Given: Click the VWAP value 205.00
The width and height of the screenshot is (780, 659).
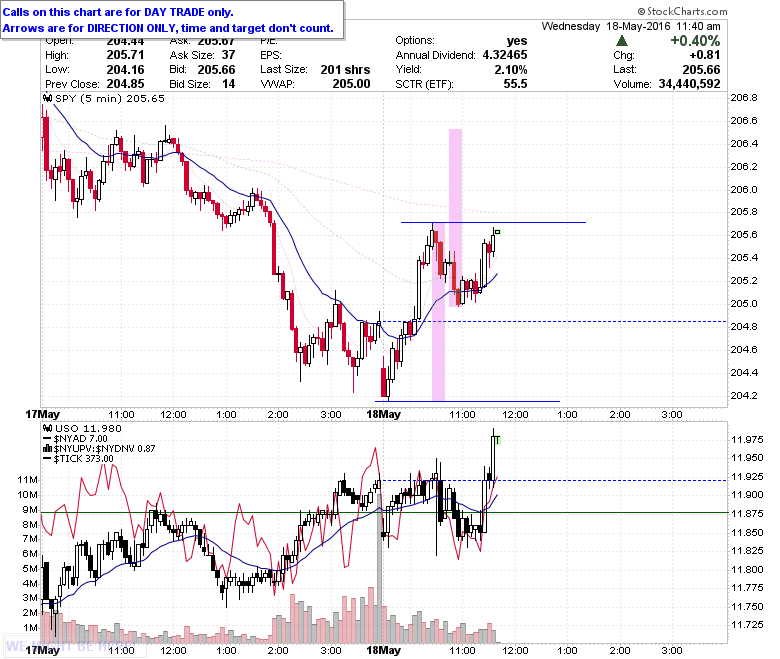Looking at the screenshot, I should (x=352, y=84).
